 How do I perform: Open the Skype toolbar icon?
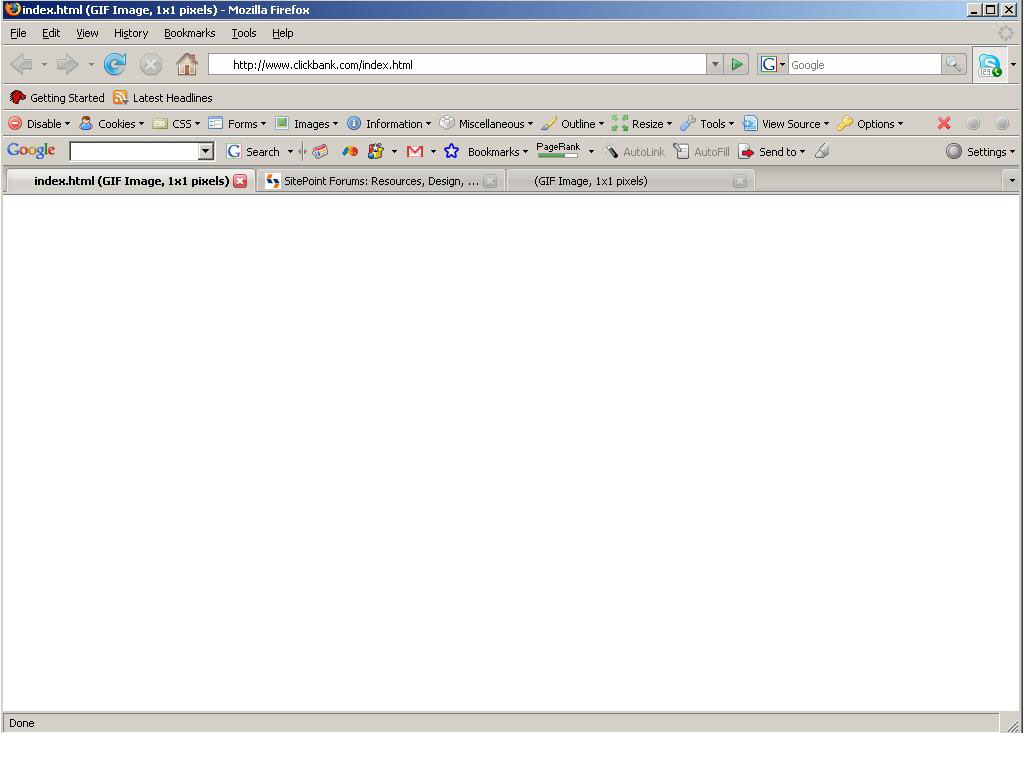point(989,65)
